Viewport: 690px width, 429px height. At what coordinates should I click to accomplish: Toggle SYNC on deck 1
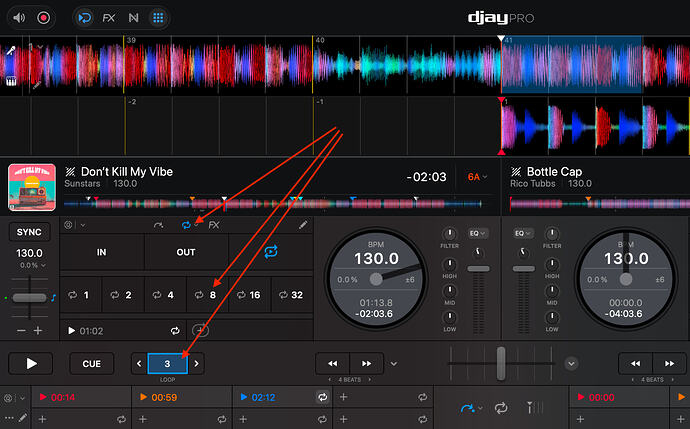[29, 232]
